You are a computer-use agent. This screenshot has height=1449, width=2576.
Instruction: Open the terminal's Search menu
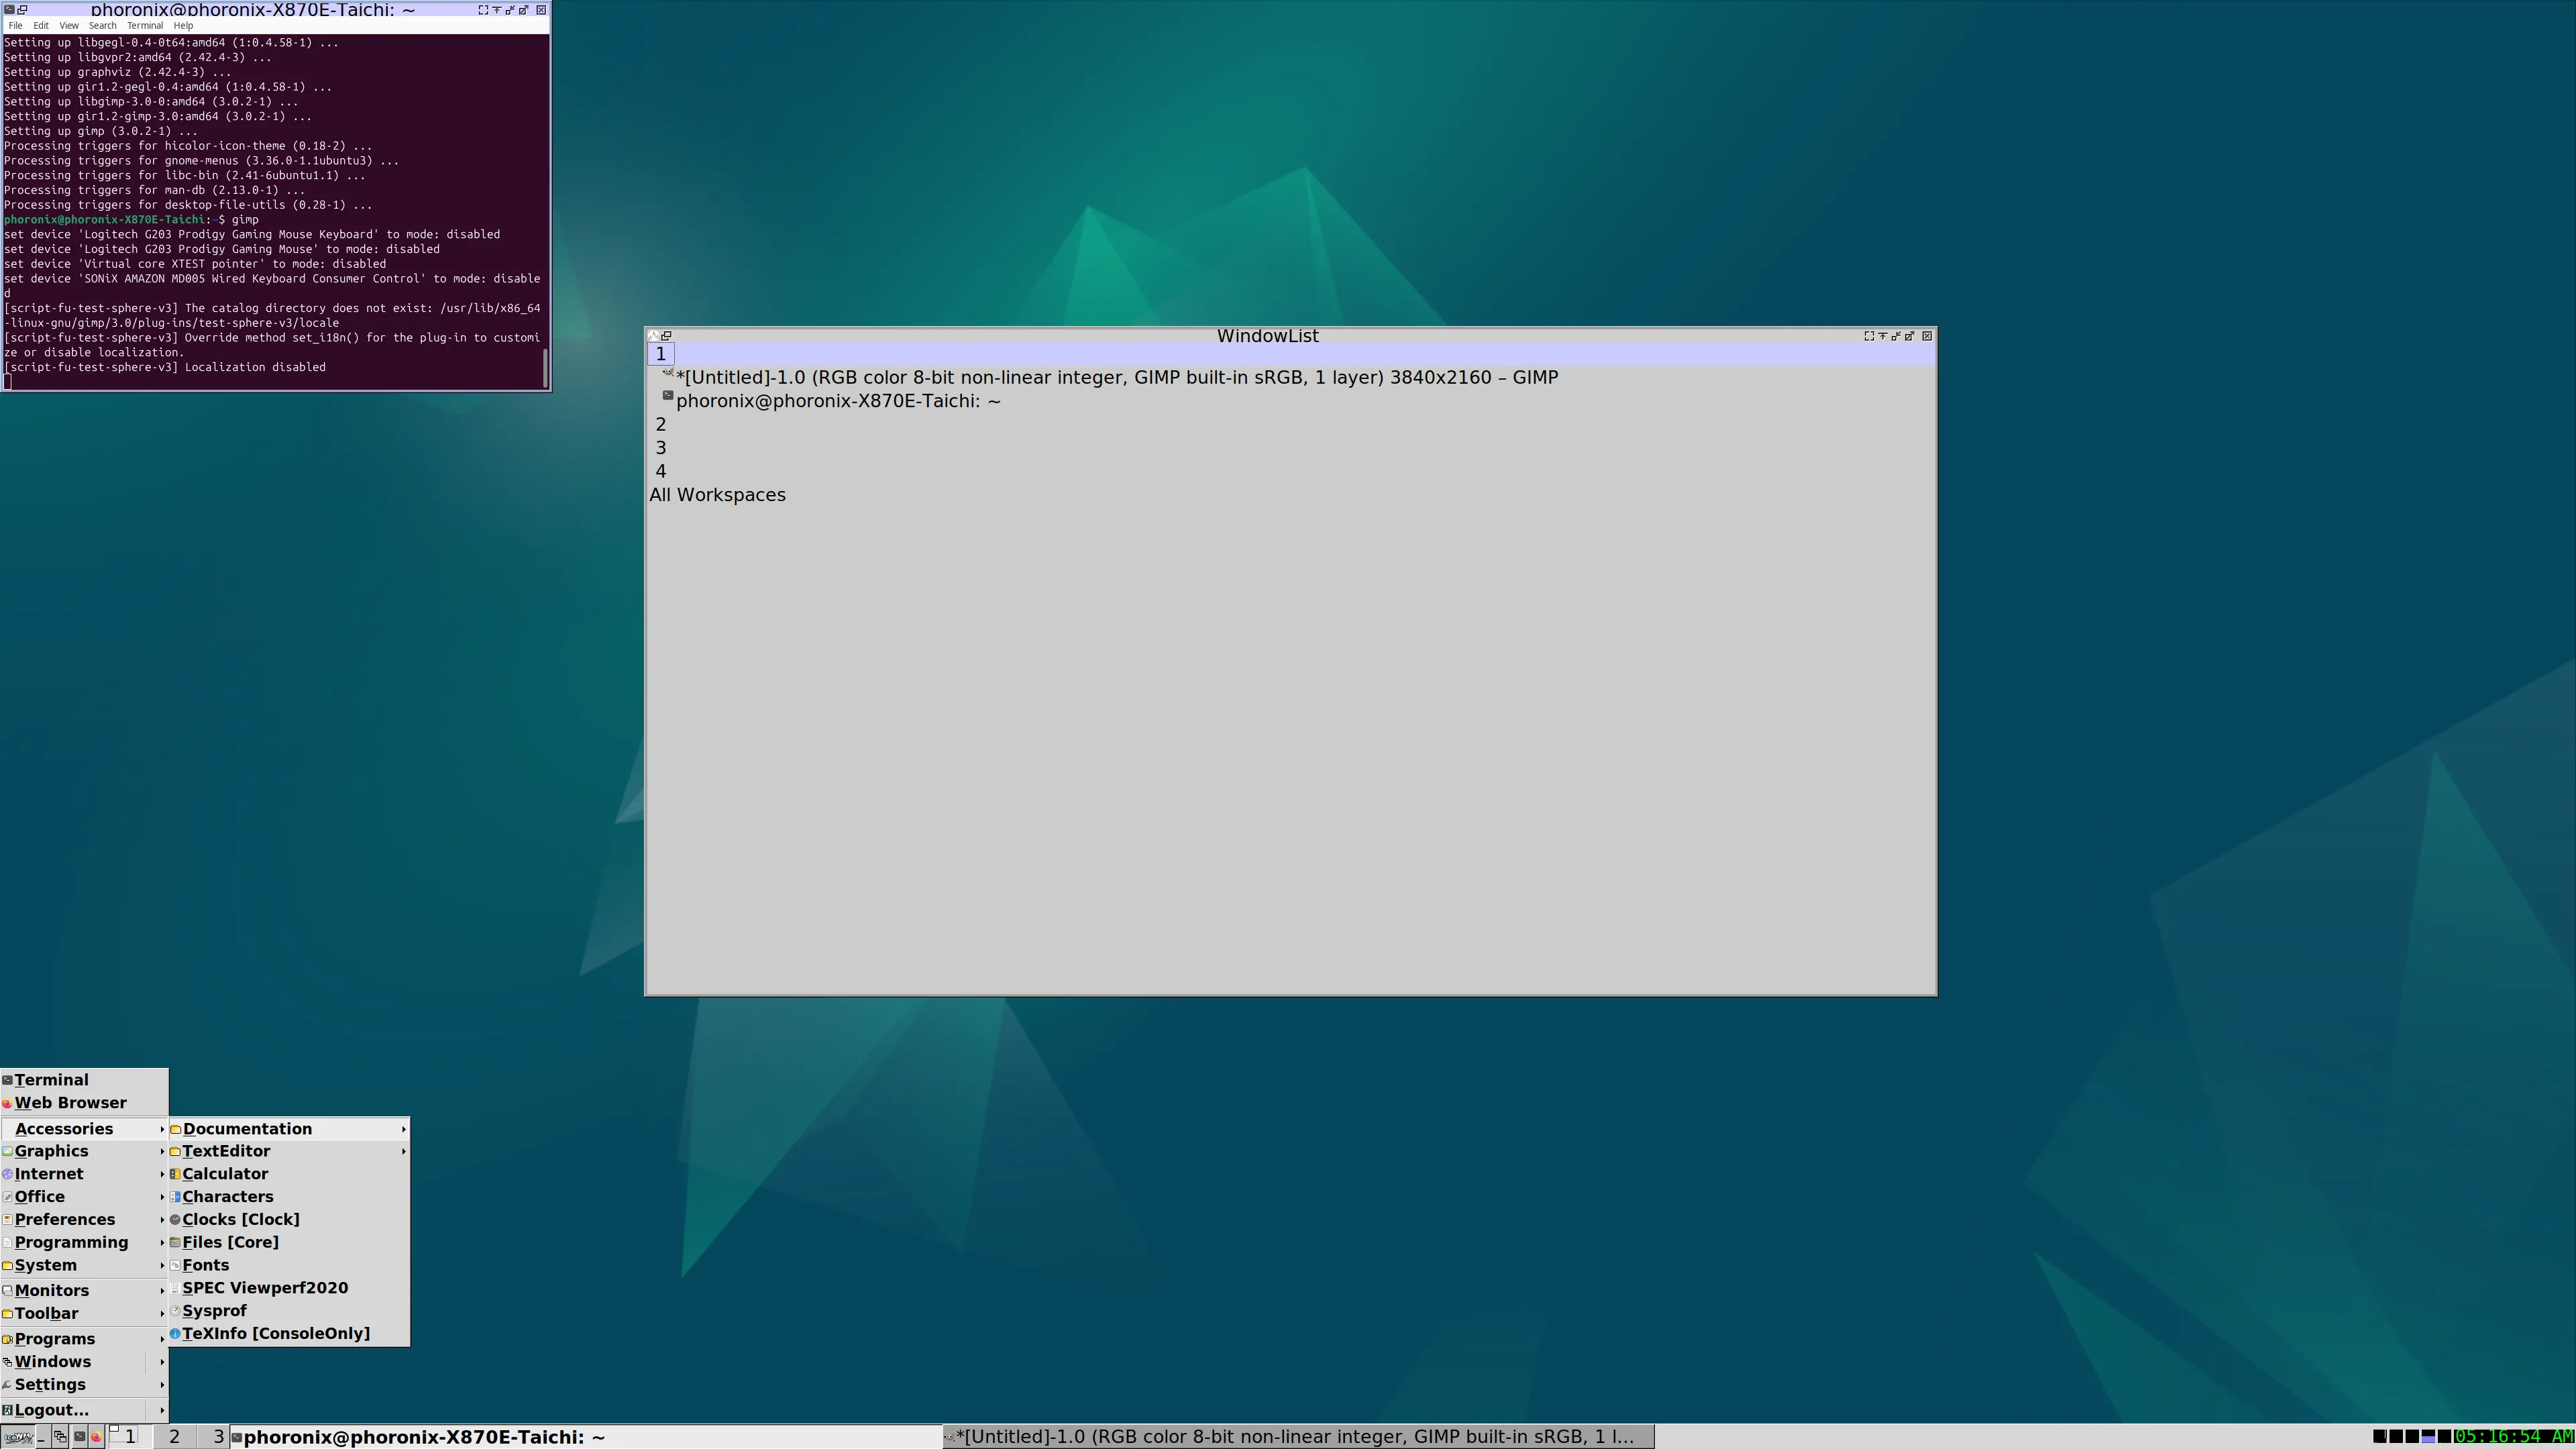[x=102, y=26]
